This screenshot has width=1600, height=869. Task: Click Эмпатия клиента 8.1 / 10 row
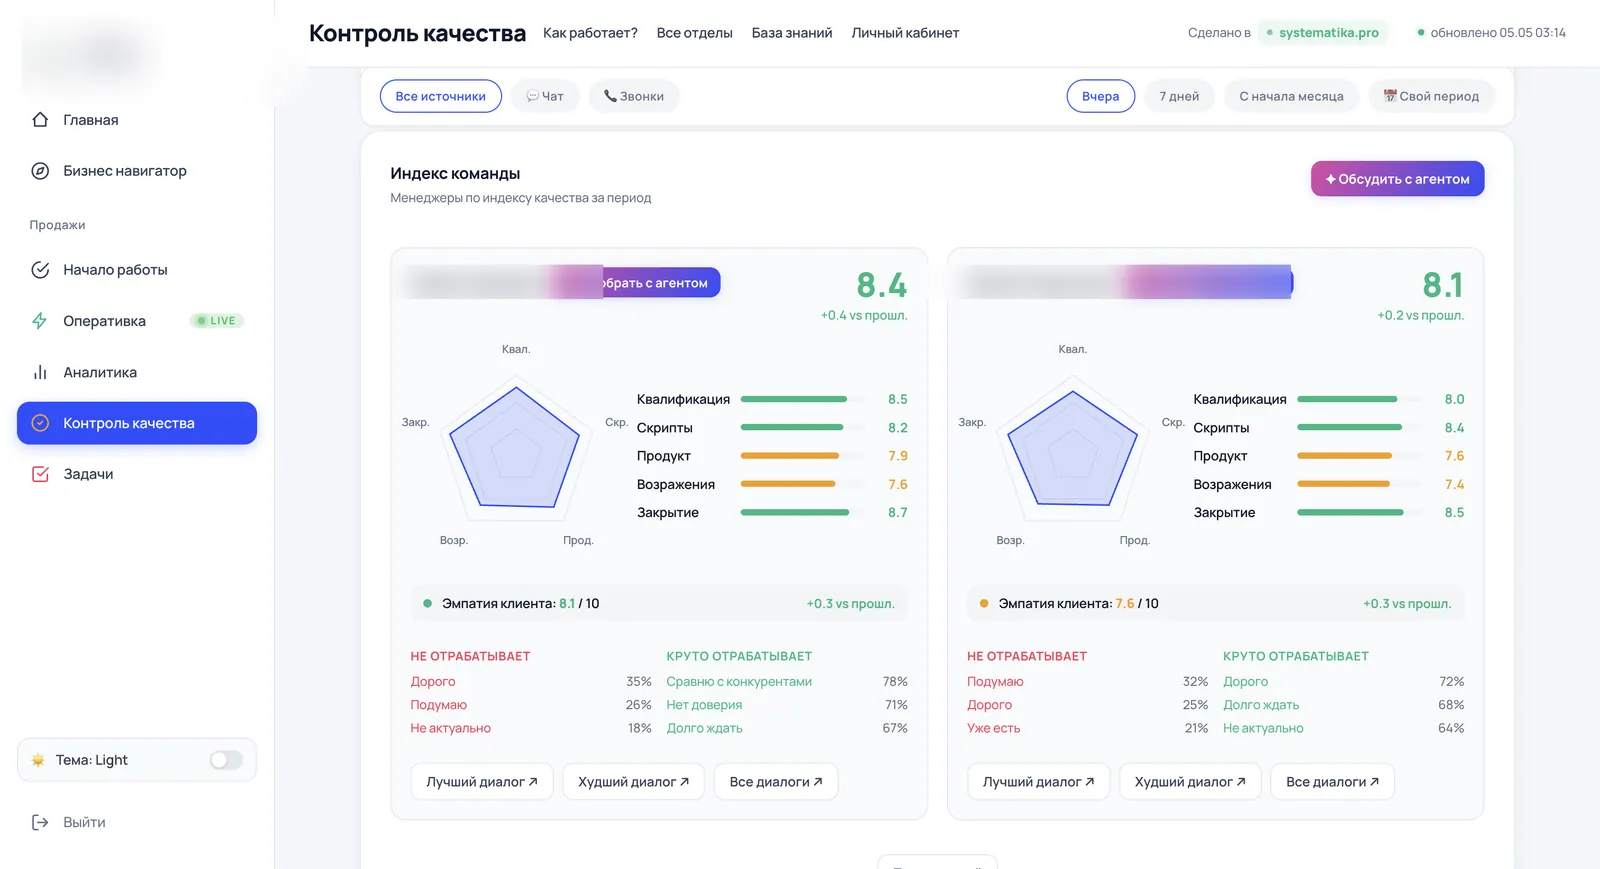pos(659,604)
